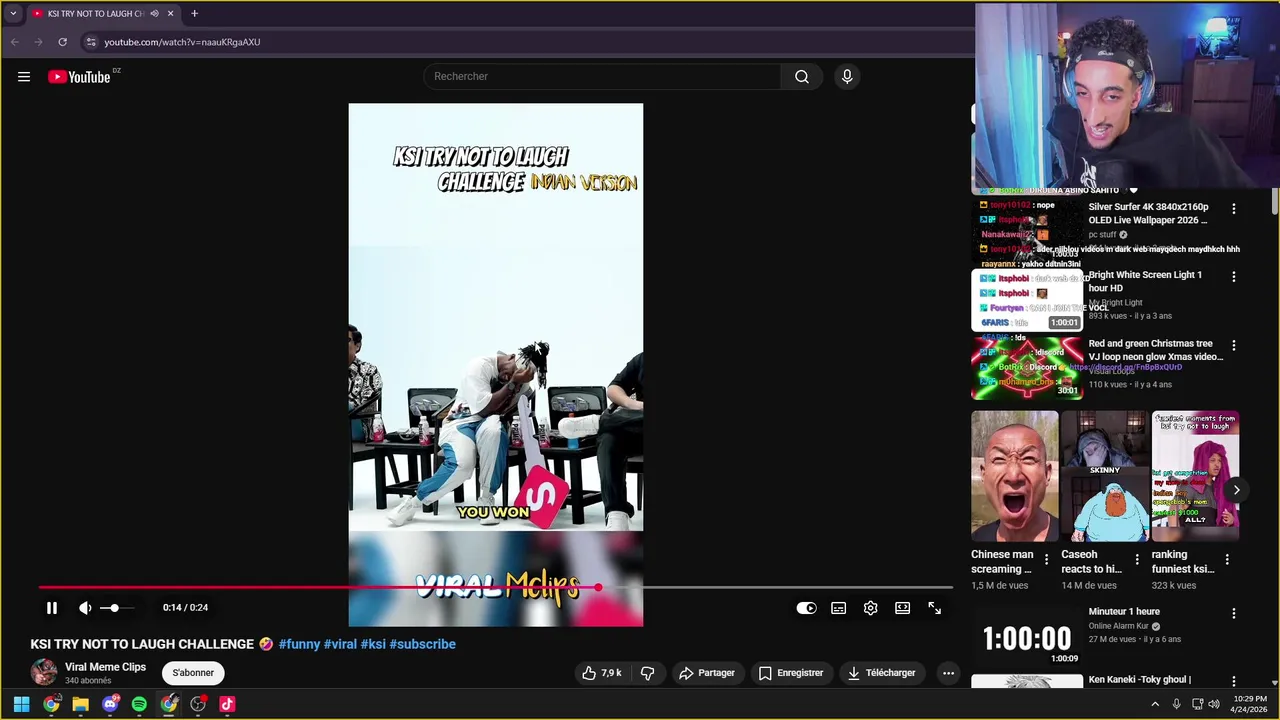This screenshot has width=1280, height=720.
Task: Open the Red and green Christmas tree title
Action: click(1156, 350)
